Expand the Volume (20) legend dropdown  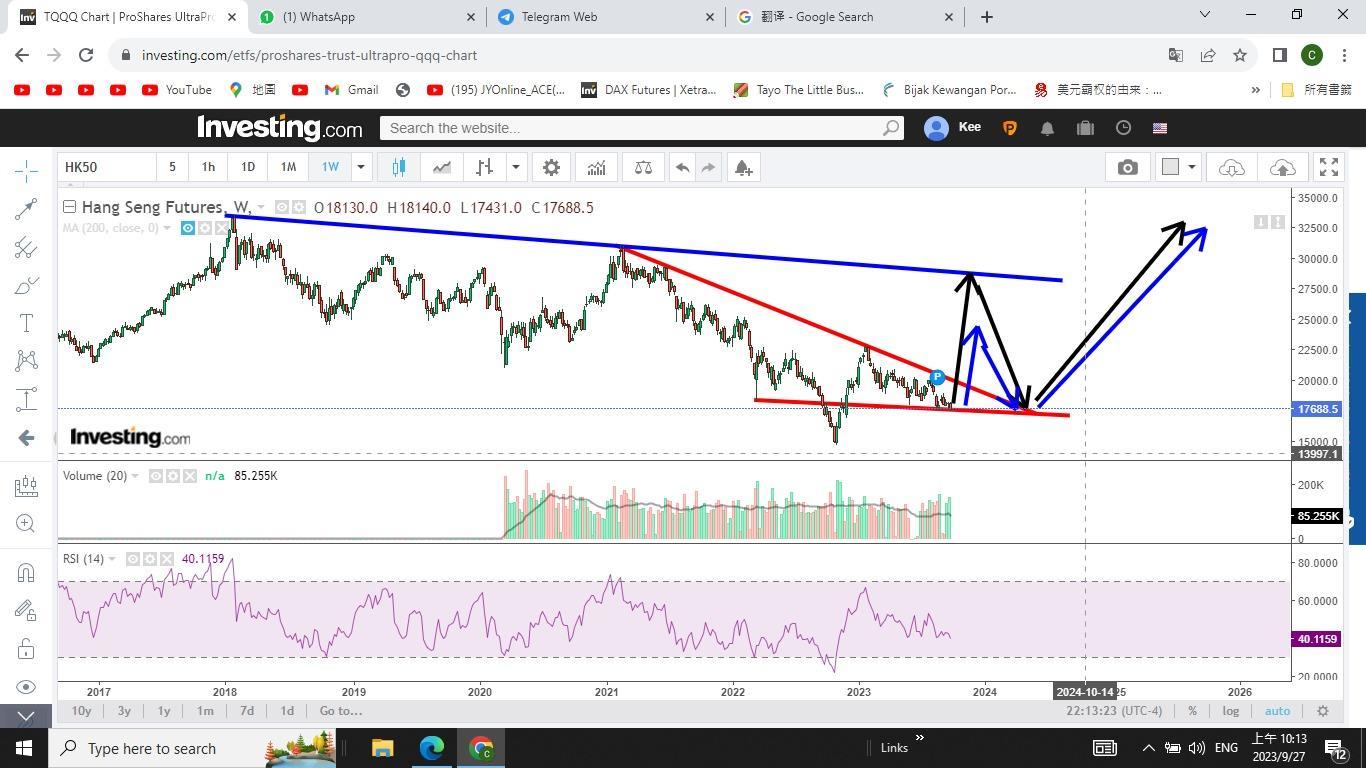135,476
